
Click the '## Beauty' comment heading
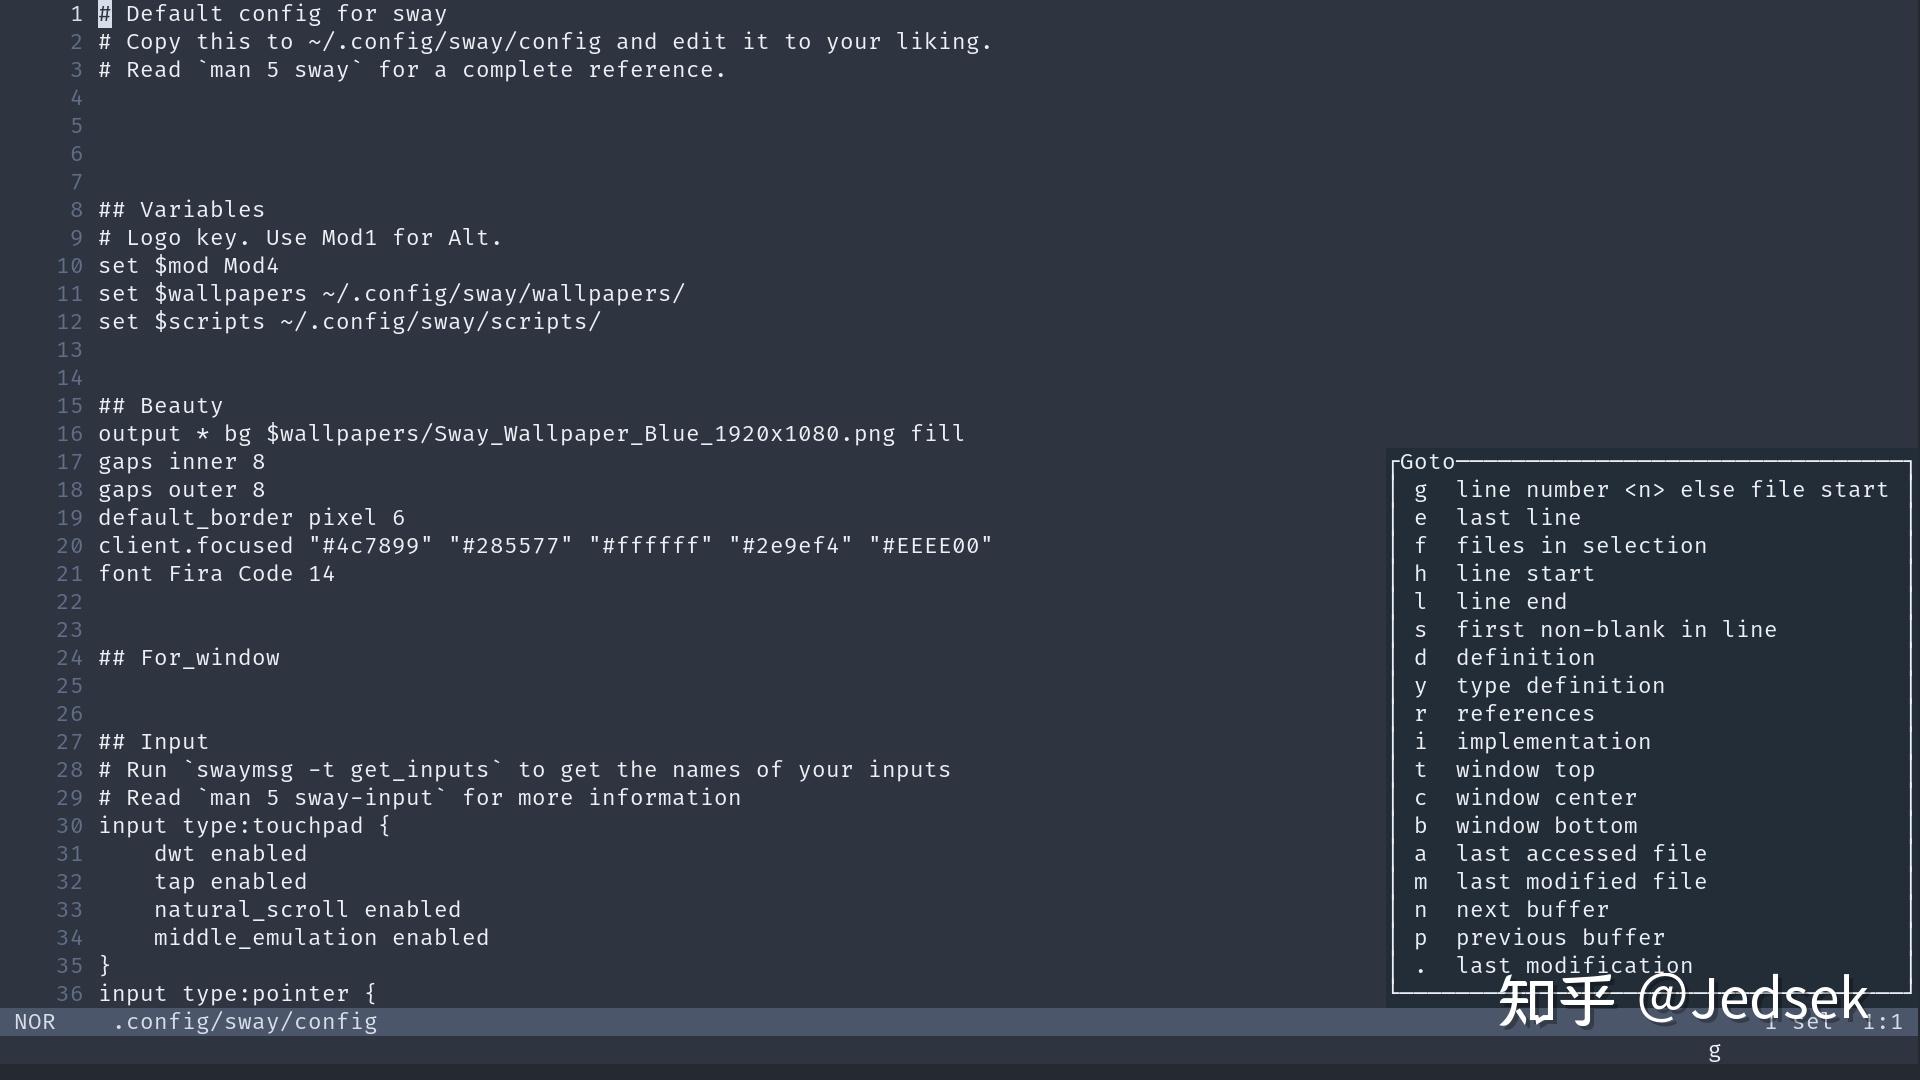tap(160, 406)
